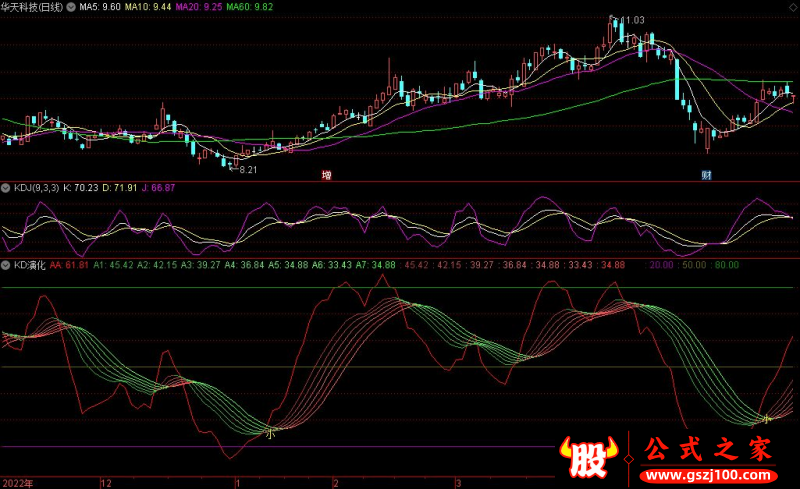
Task: Click the red 增 event marker
Action: pos(326,175)
